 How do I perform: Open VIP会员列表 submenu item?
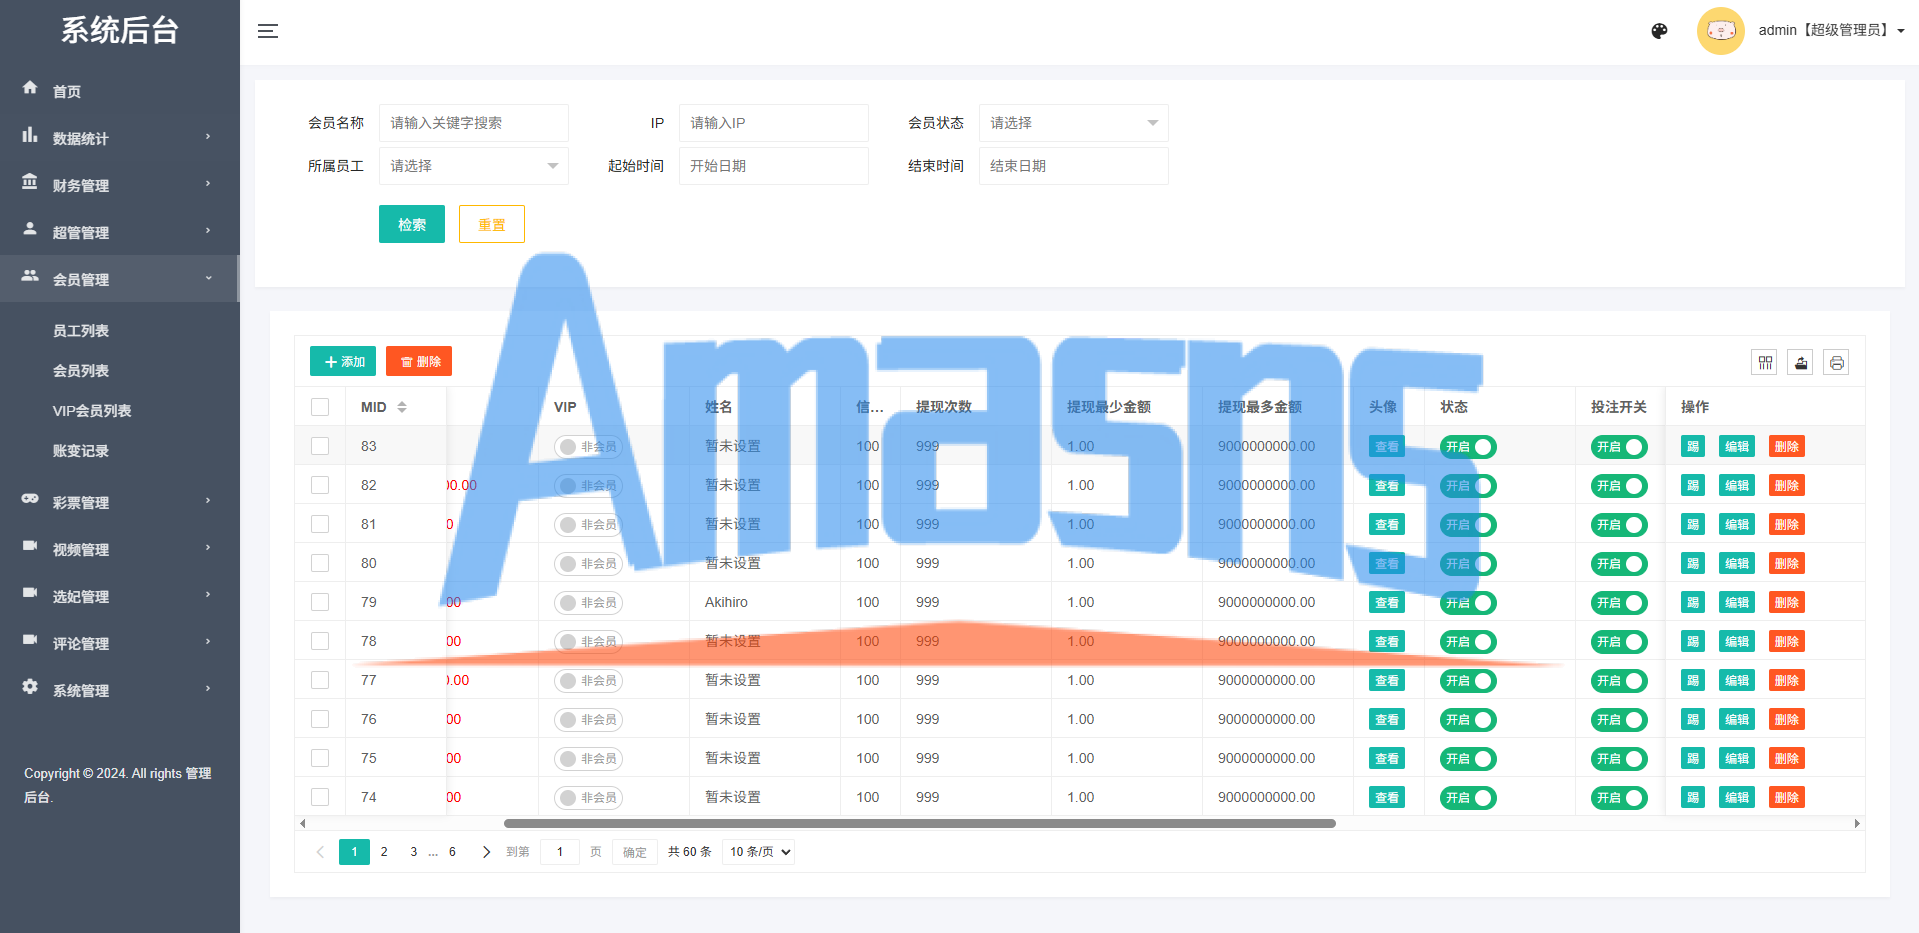pos(92,411)
